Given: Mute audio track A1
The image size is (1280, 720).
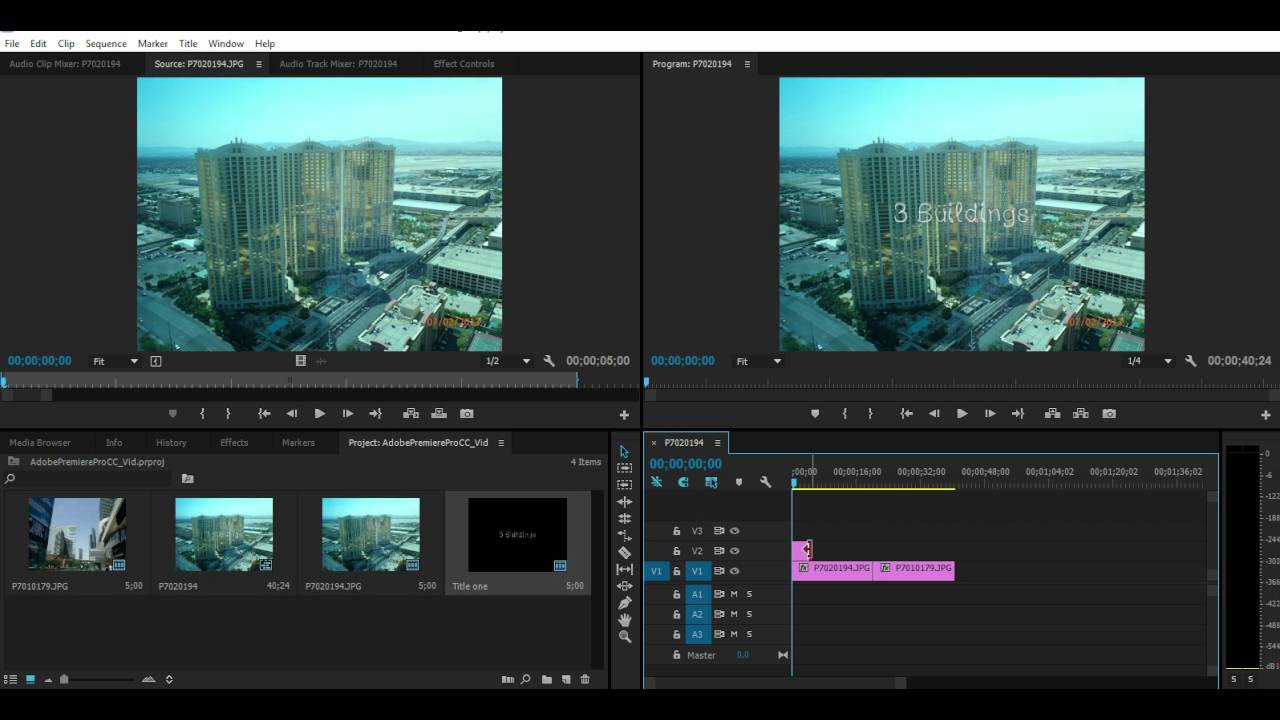Looking at the screenshot, I should [734, 594].
